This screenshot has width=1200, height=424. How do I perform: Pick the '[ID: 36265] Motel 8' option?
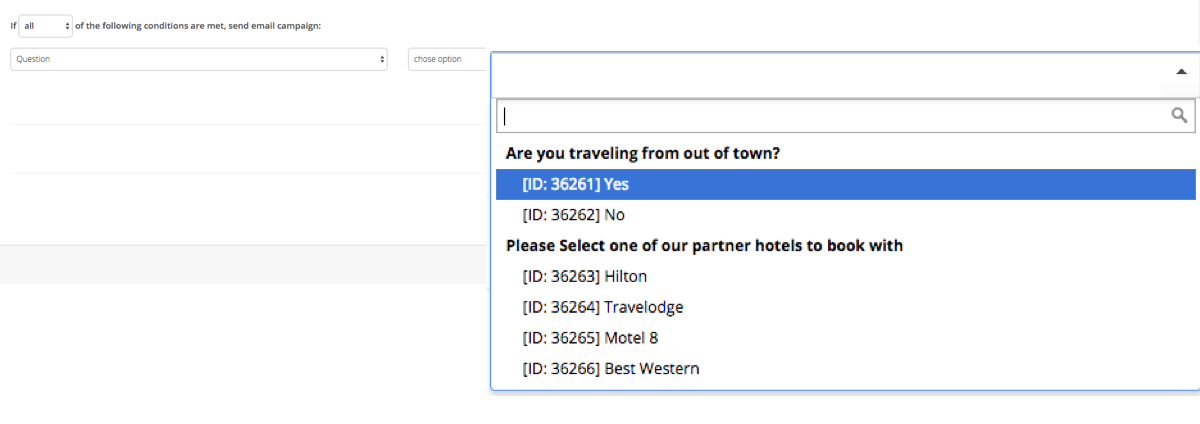(x=590, y=338)
